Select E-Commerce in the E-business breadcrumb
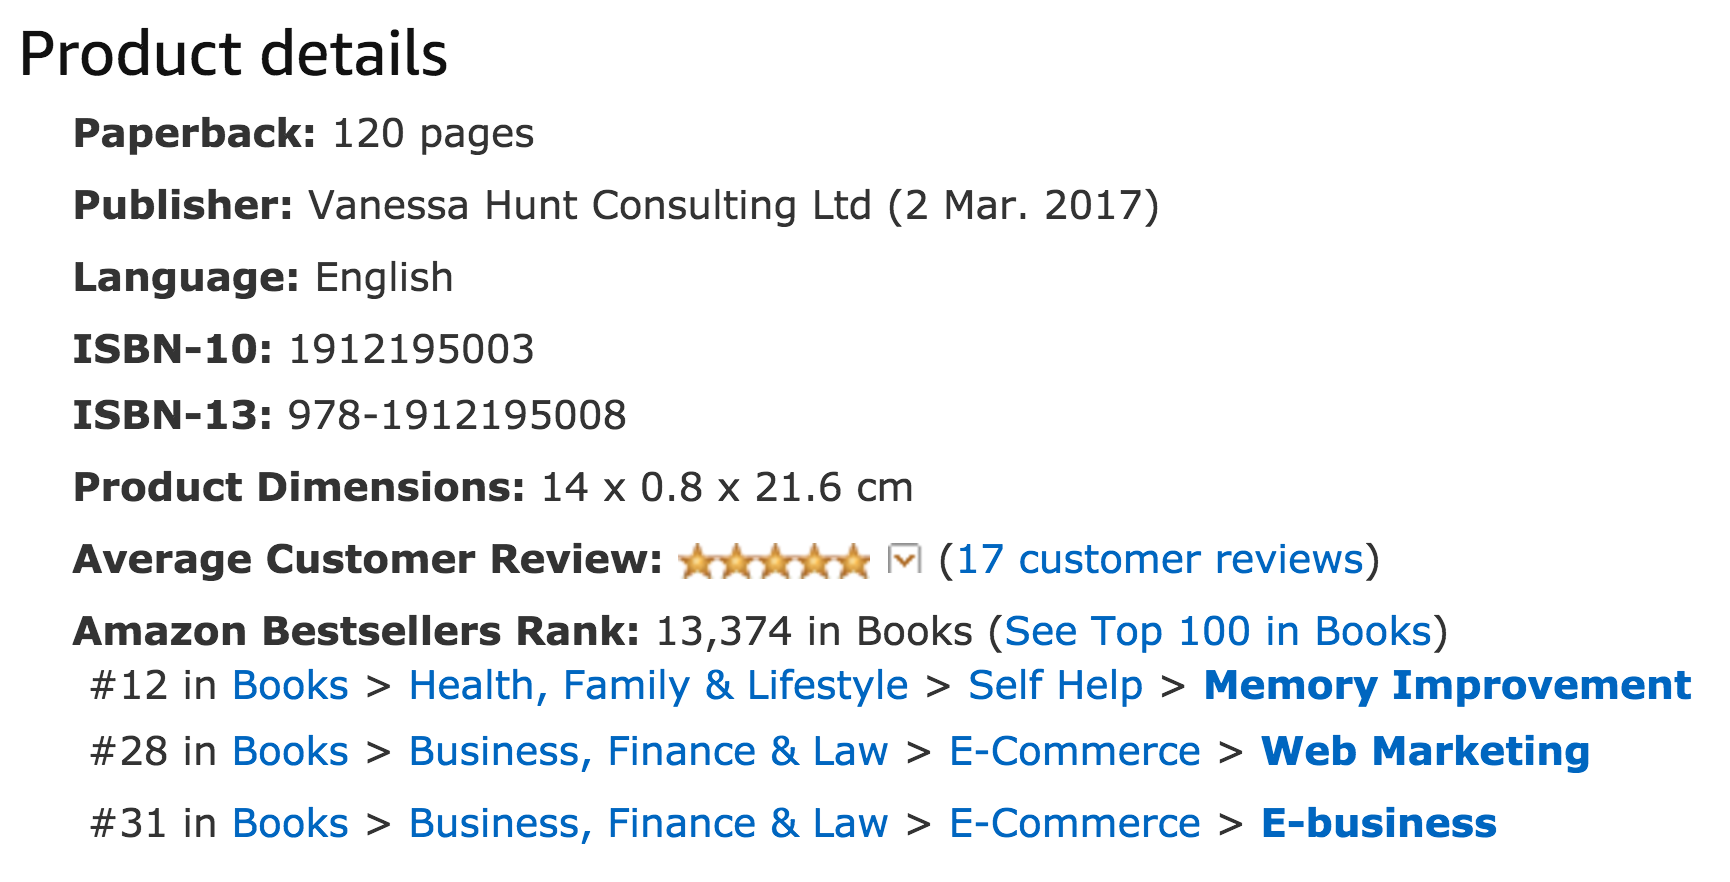1730x882 pixels. [x=1074, y=823]
